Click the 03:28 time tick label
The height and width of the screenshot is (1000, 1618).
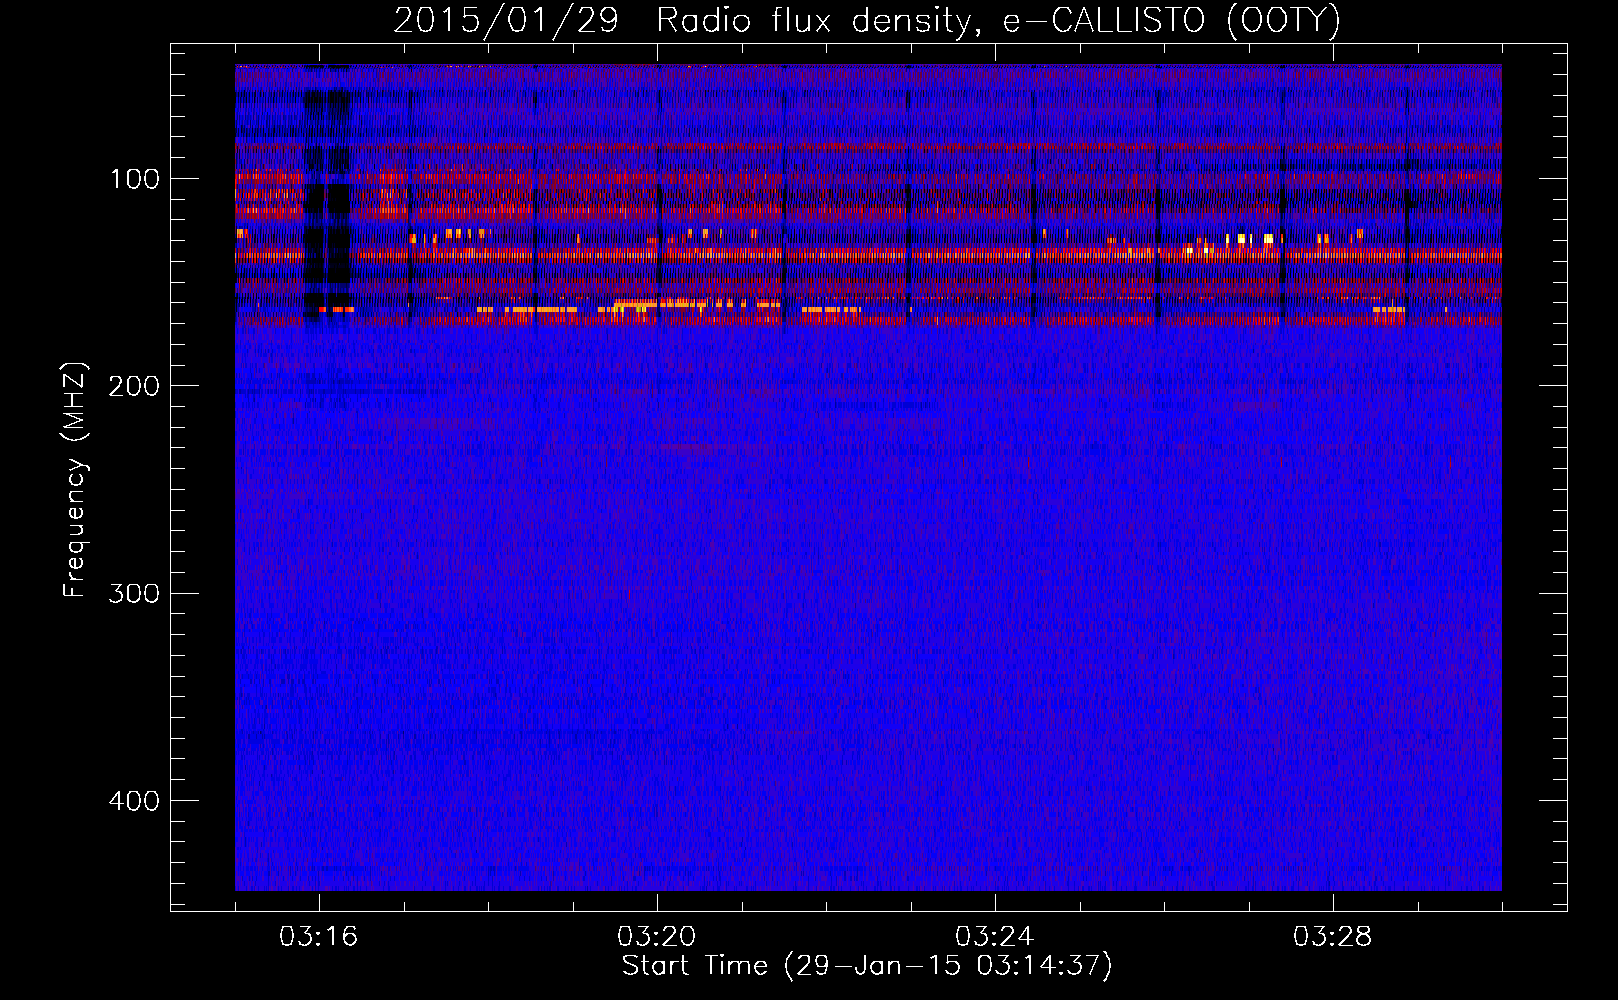pos(1333,937)
